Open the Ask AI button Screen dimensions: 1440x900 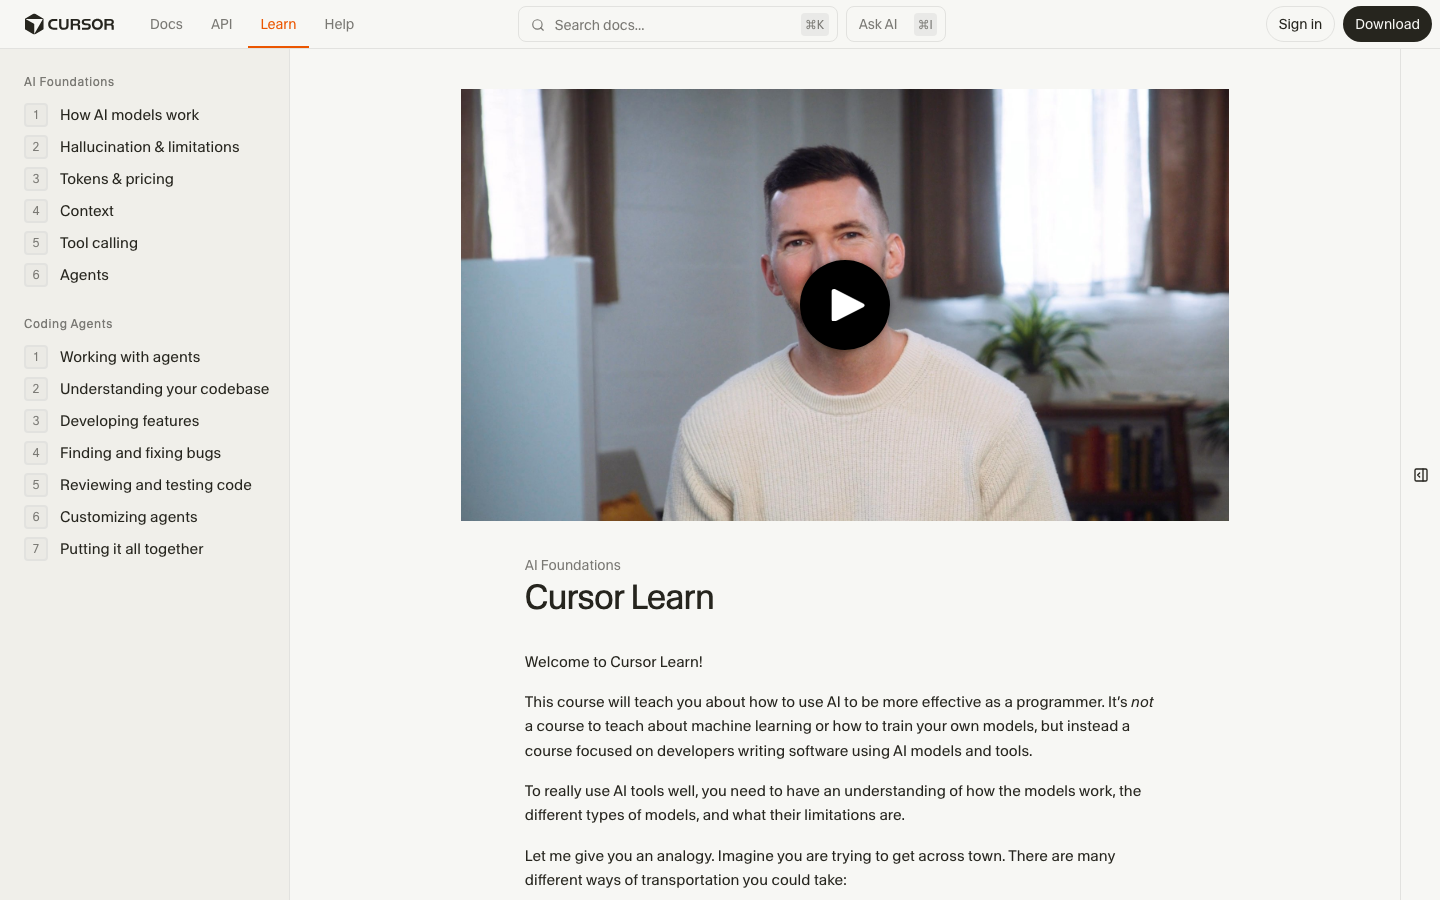[x=896, y=24]
